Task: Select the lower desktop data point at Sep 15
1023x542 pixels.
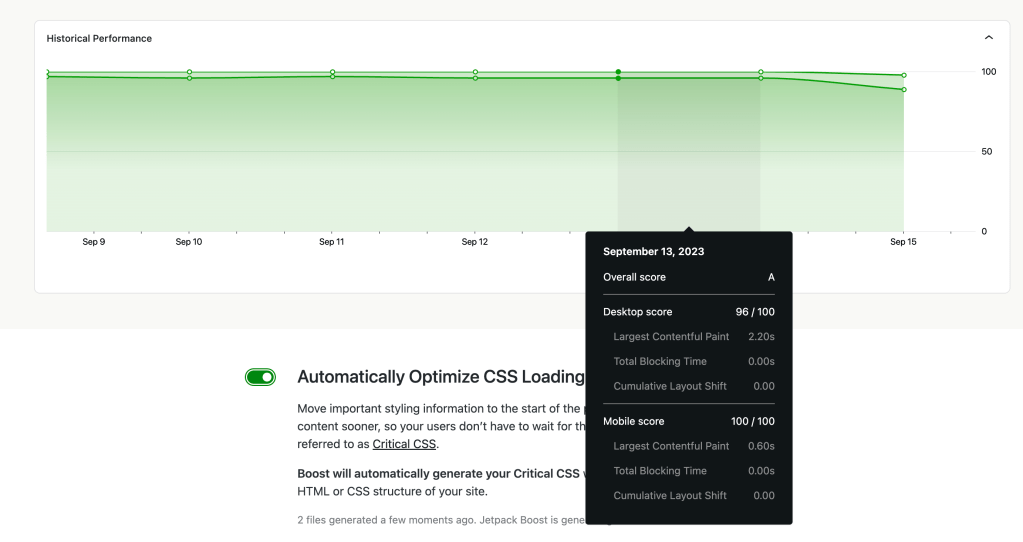Action: click(904, 90)
